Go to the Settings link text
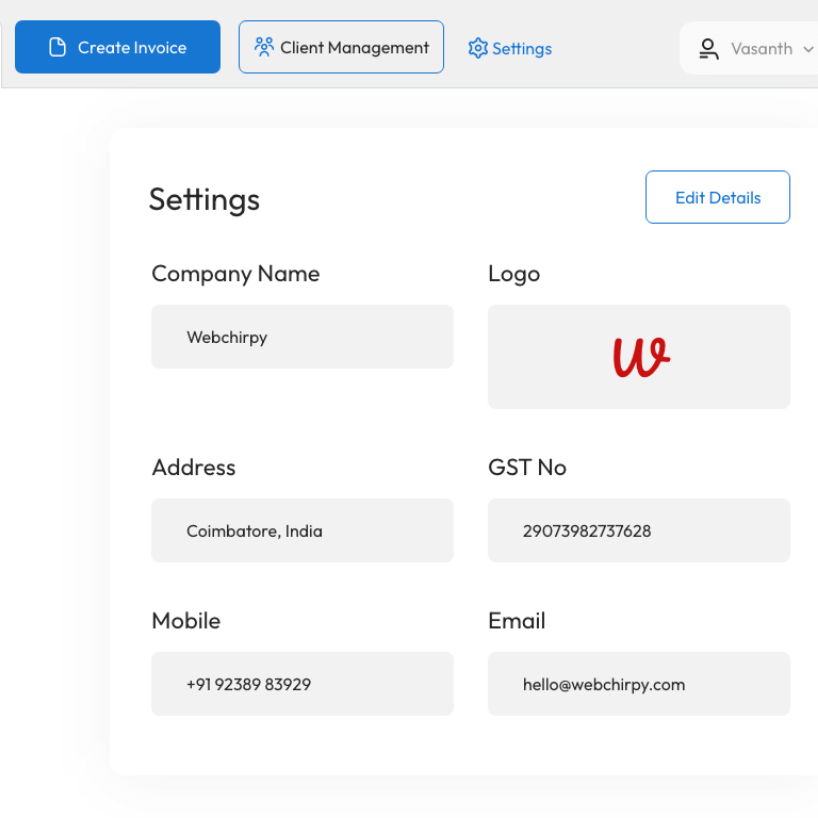Viewport: 818px width, 818px height. 522,48
